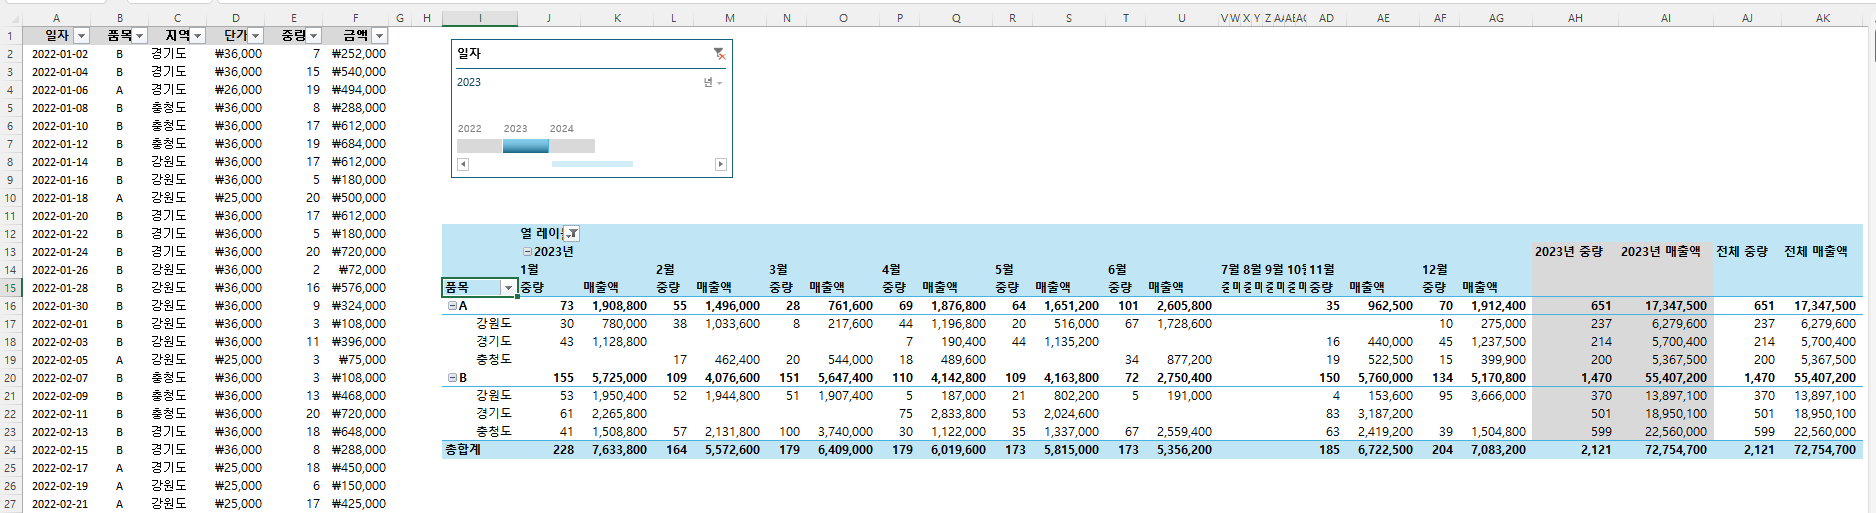Viewport: 1876px width, 513px height.
Task: Click the ₩720,000 cell in row 13
Action: (x=358, y=252)
